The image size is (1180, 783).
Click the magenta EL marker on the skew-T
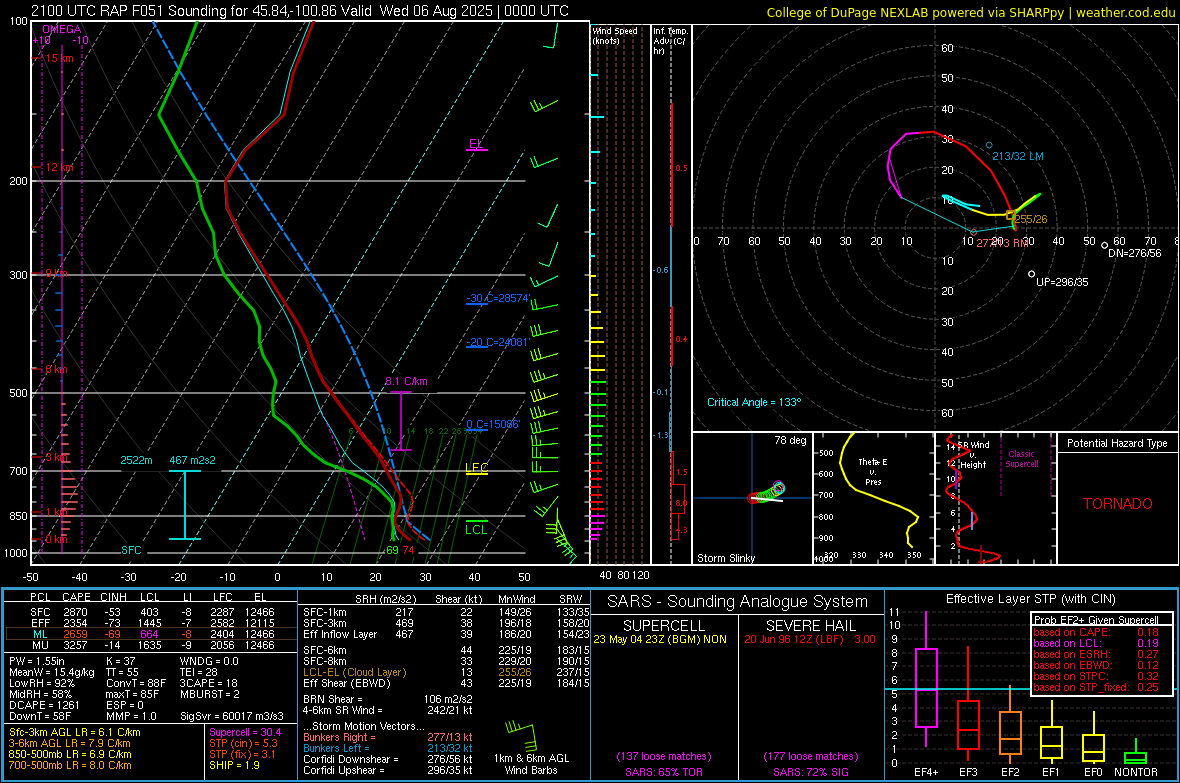476,144
